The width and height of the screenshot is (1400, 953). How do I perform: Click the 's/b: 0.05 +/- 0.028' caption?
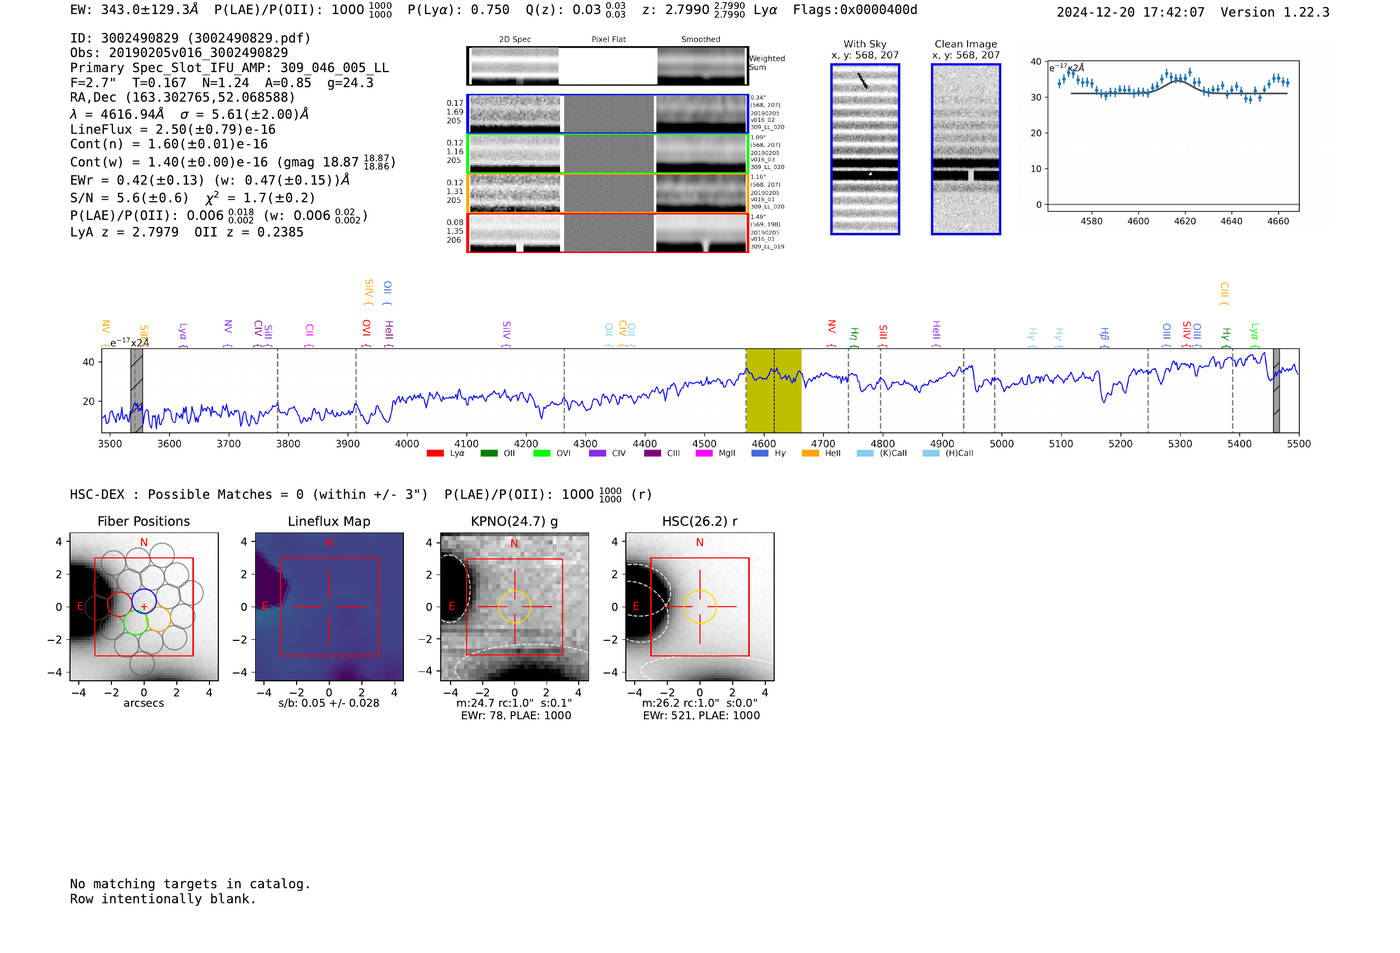[329, 703]
